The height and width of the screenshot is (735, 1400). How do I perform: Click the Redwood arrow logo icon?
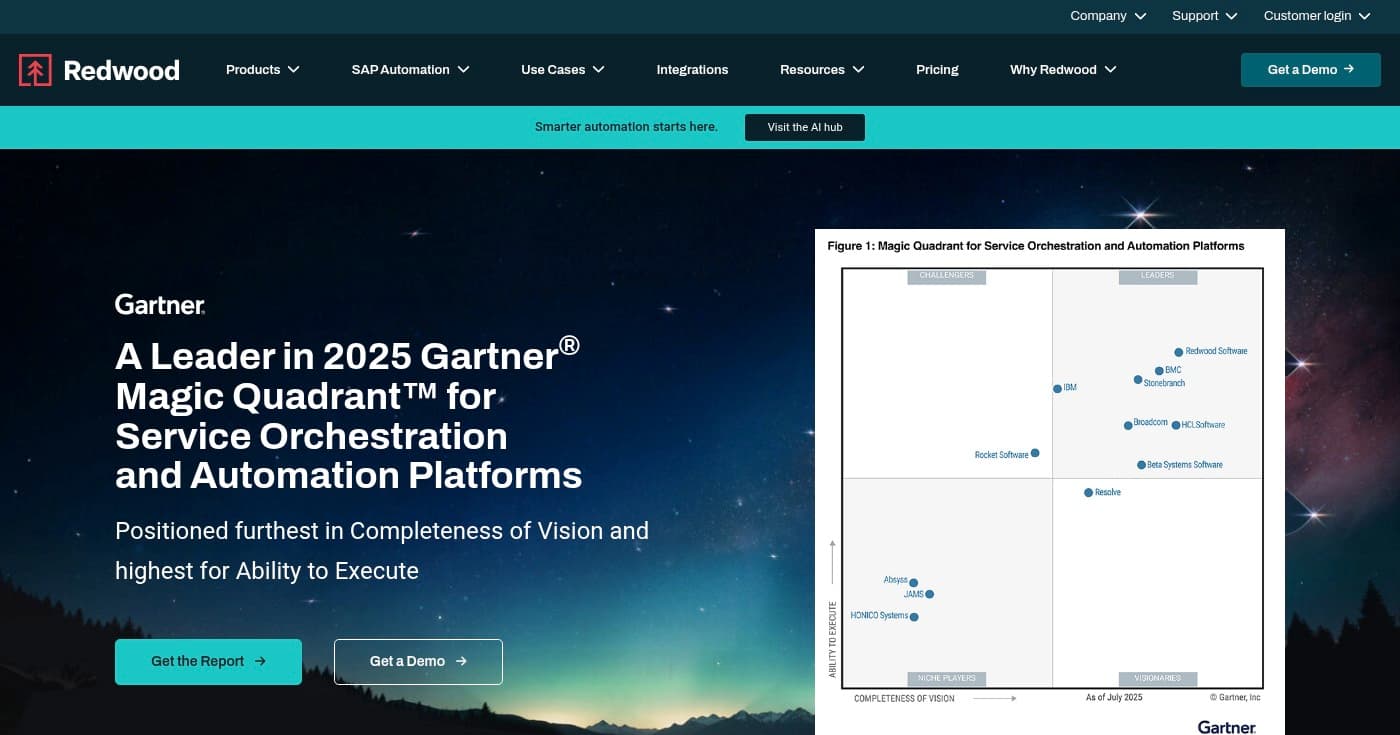(36, 70)
